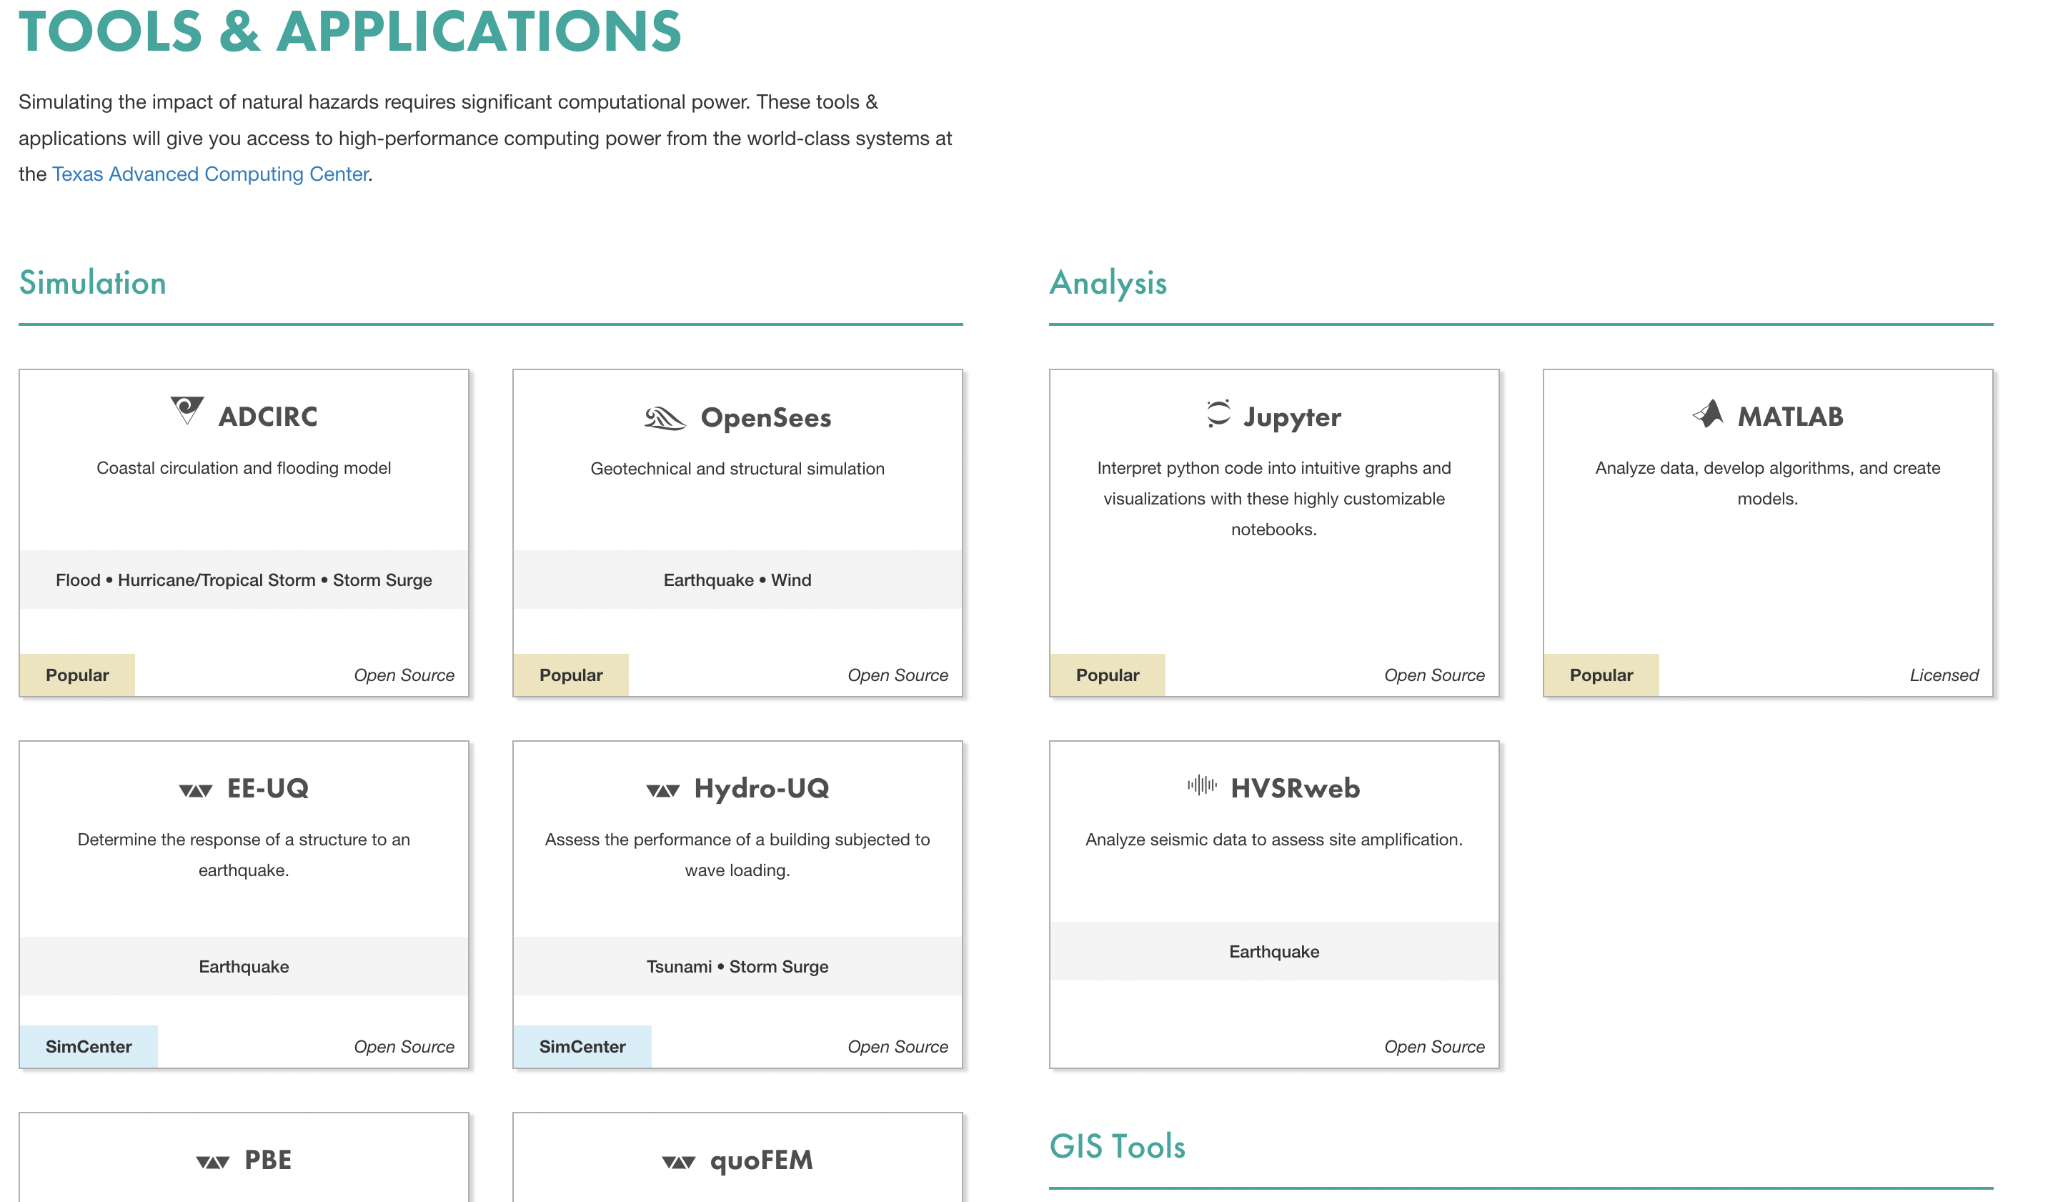Open the Jupyter tool title
Viewport: 2048px width, 1202px height.
point(1292,417)
